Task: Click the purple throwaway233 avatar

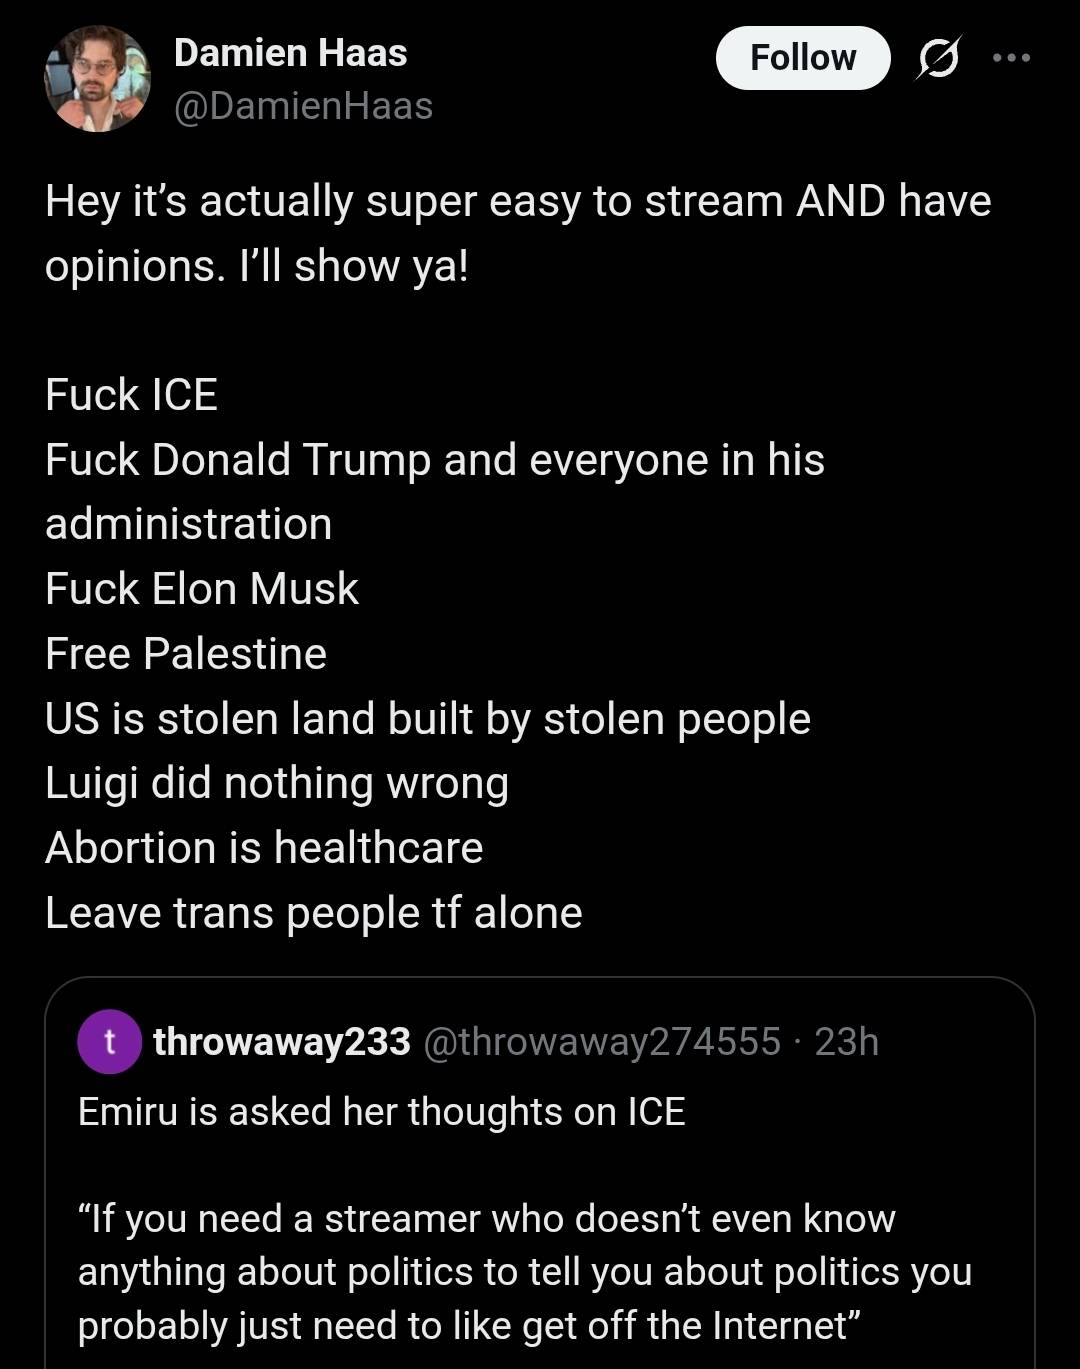Action: click(x=109, y=1042)
